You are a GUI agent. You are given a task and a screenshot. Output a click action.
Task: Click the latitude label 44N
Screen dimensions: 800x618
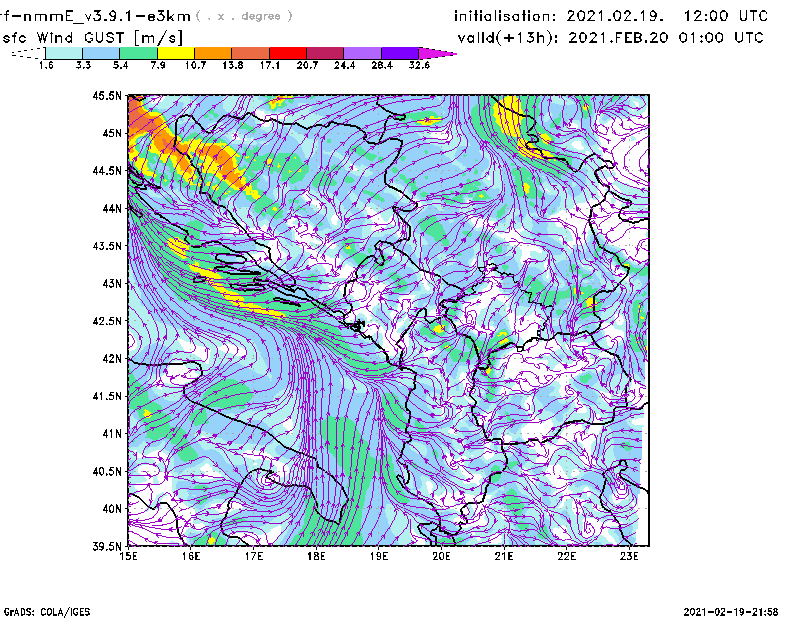click(x=112, y=208)
